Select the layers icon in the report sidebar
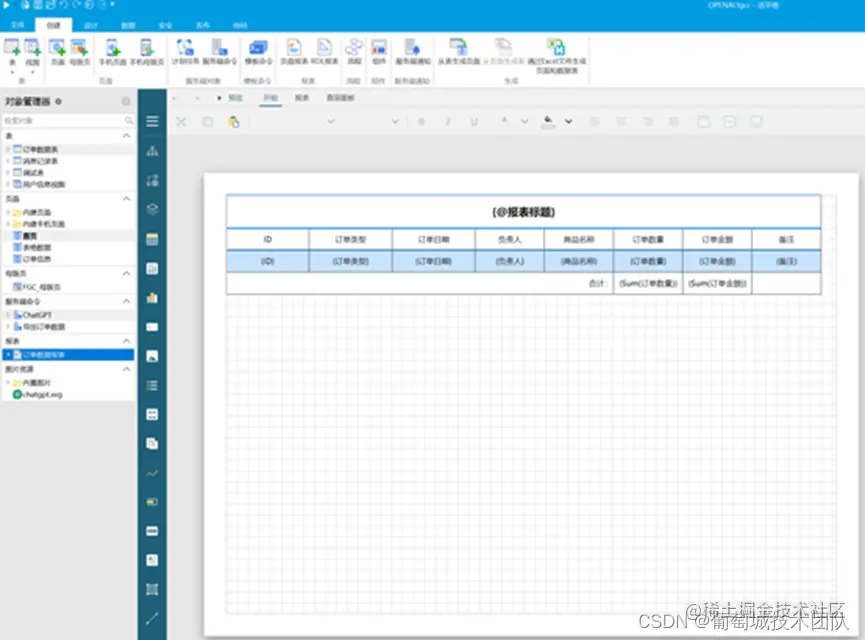Image resolution: width=865 pixels, height=640 pixels. 152,210
